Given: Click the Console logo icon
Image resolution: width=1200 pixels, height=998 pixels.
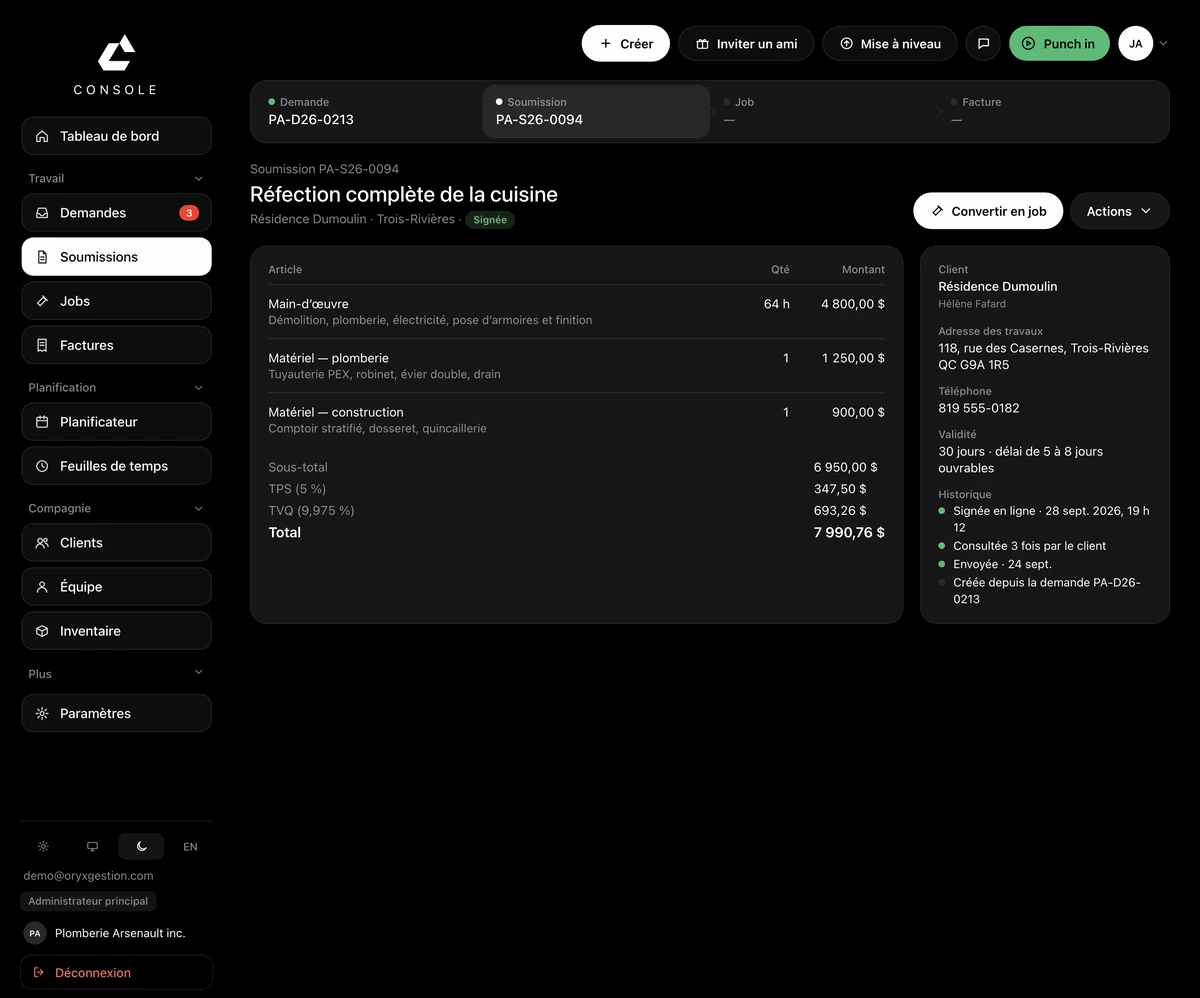Looking at the screenshot, I should coord(116,53).
